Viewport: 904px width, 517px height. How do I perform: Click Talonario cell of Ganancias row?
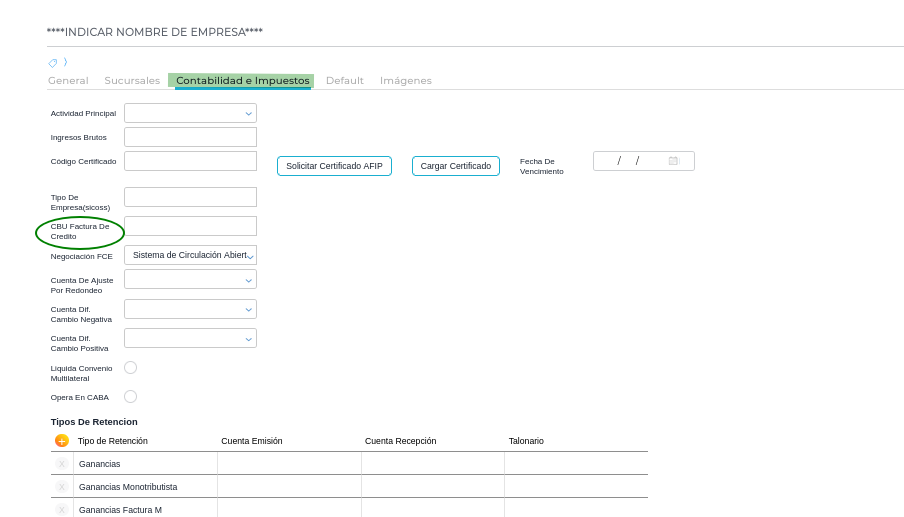(577, 463)
